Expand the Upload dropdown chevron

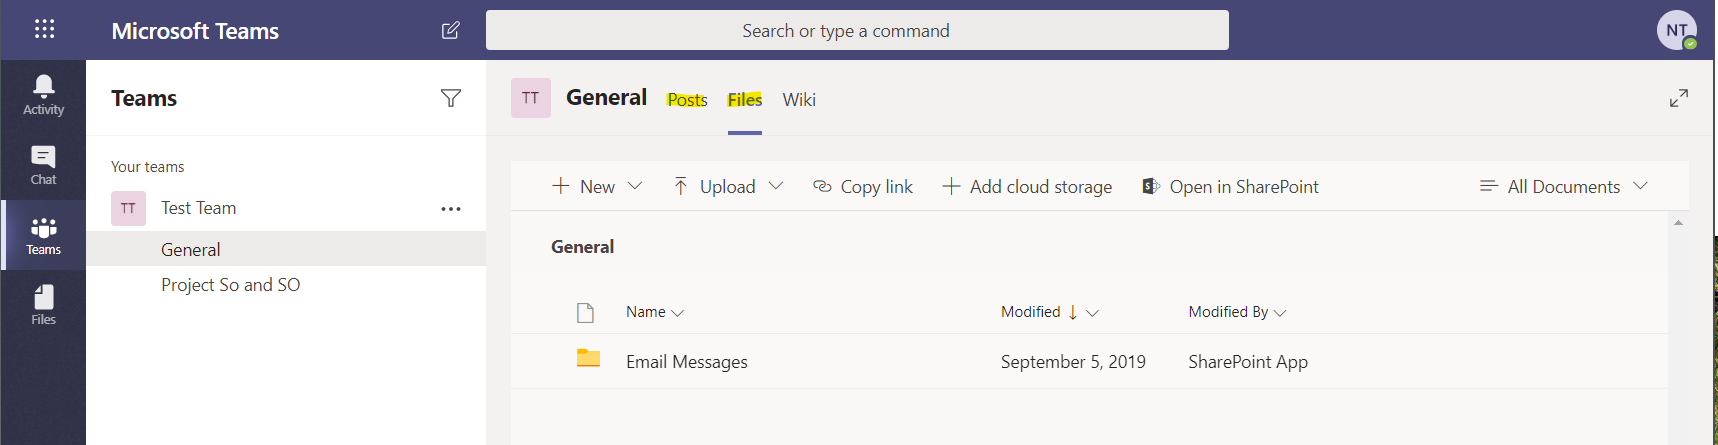(776, 186)
